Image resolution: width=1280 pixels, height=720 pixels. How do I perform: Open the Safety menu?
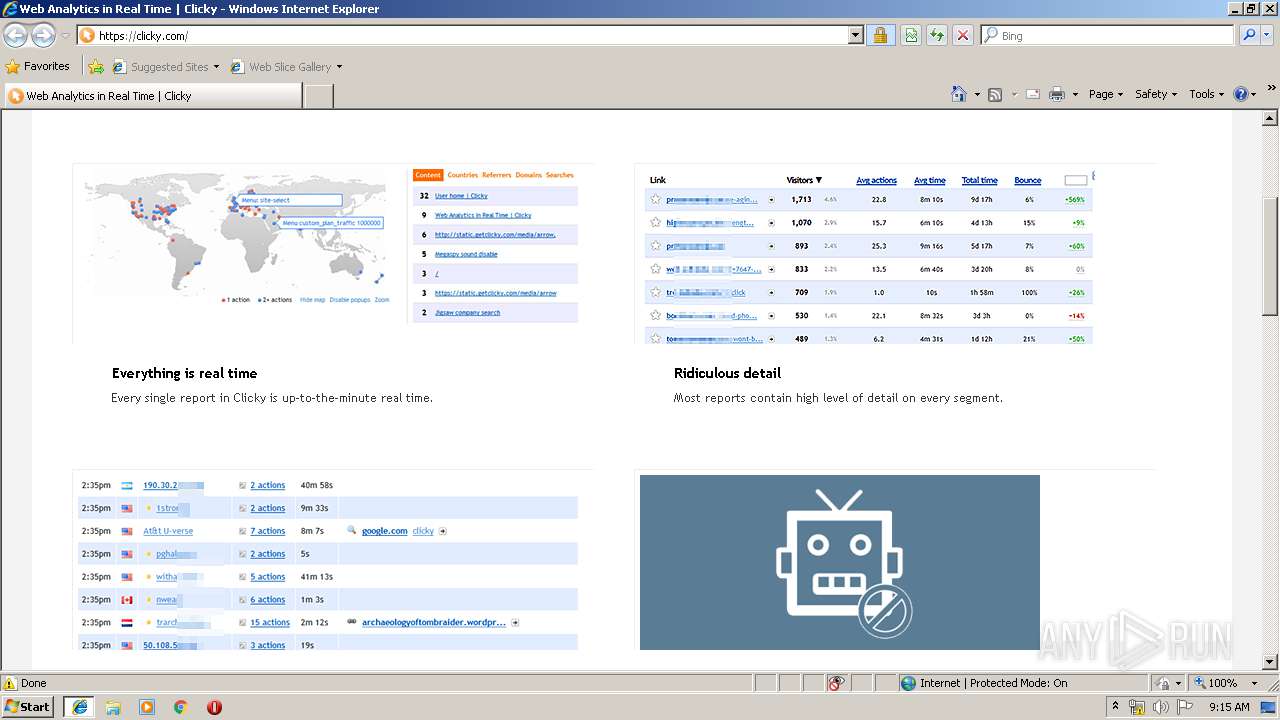[1156, 94]
